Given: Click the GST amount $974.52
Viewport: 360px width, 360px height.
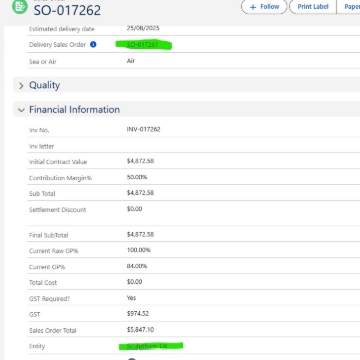Looking at the screenshot, I should [138, 314].
